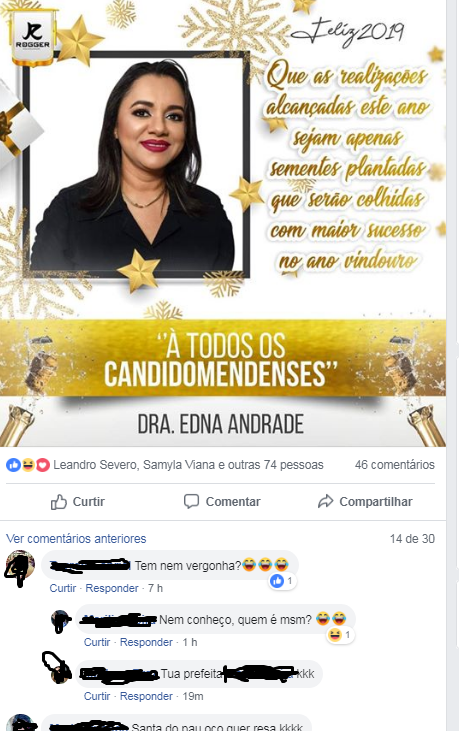Click the Comentar speech bubble button
This screenshot has width=459, height=731.
click(222, 502)
